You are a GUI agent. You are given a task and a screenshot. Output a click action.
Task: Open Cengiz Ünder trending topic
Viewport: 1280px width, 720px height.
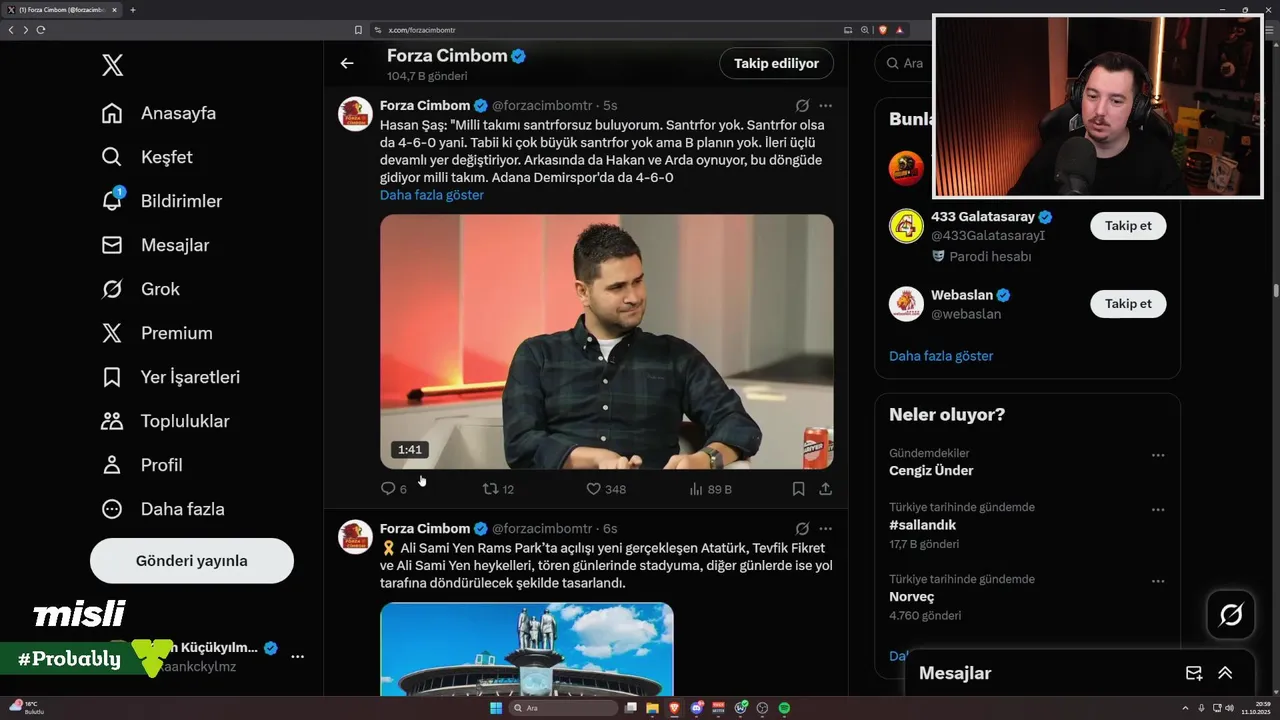pos(931,471)
